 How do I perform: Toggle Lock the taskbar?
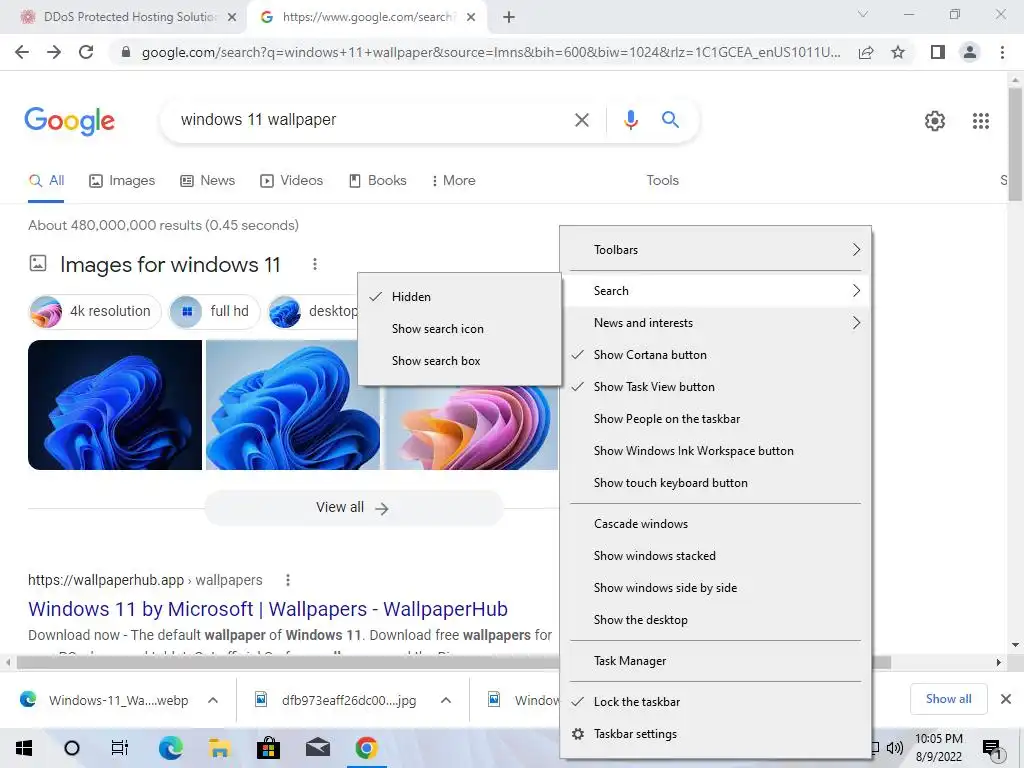[716, 702]
